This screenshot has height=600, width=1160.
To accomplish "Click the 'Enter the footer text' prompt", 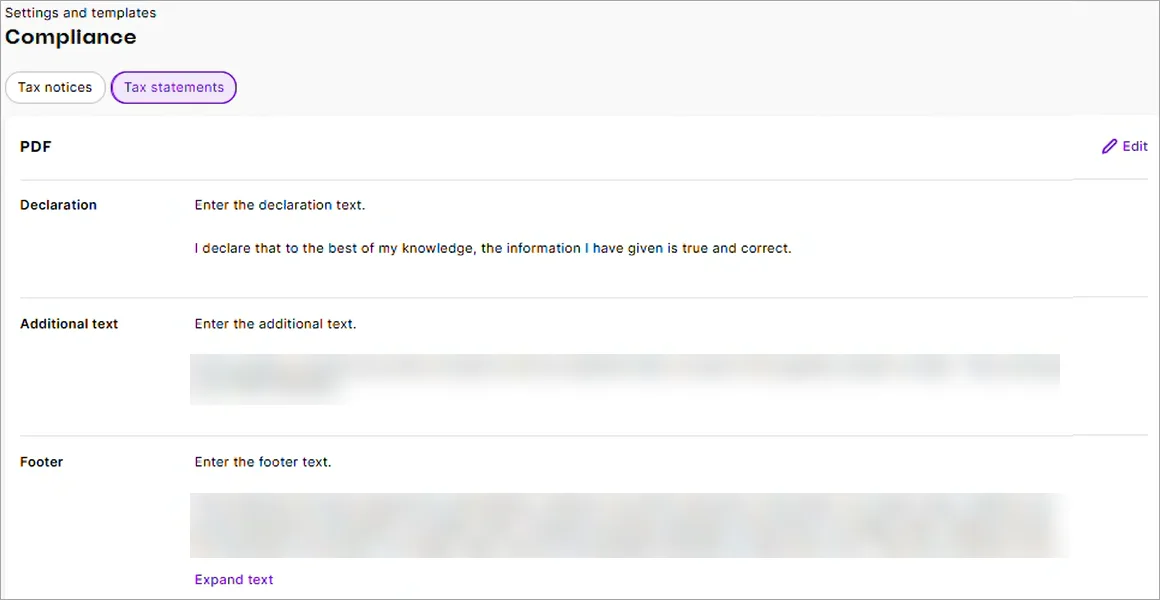I will point(263,461).
